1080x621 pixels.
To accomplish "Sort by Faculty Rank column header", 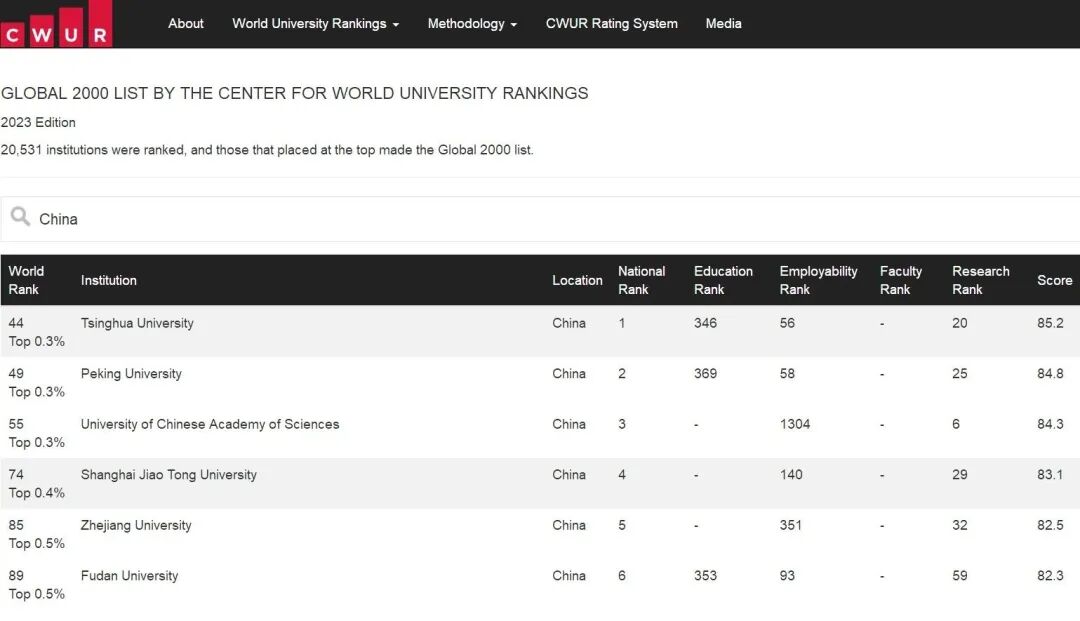I will [x=900, y=280].
